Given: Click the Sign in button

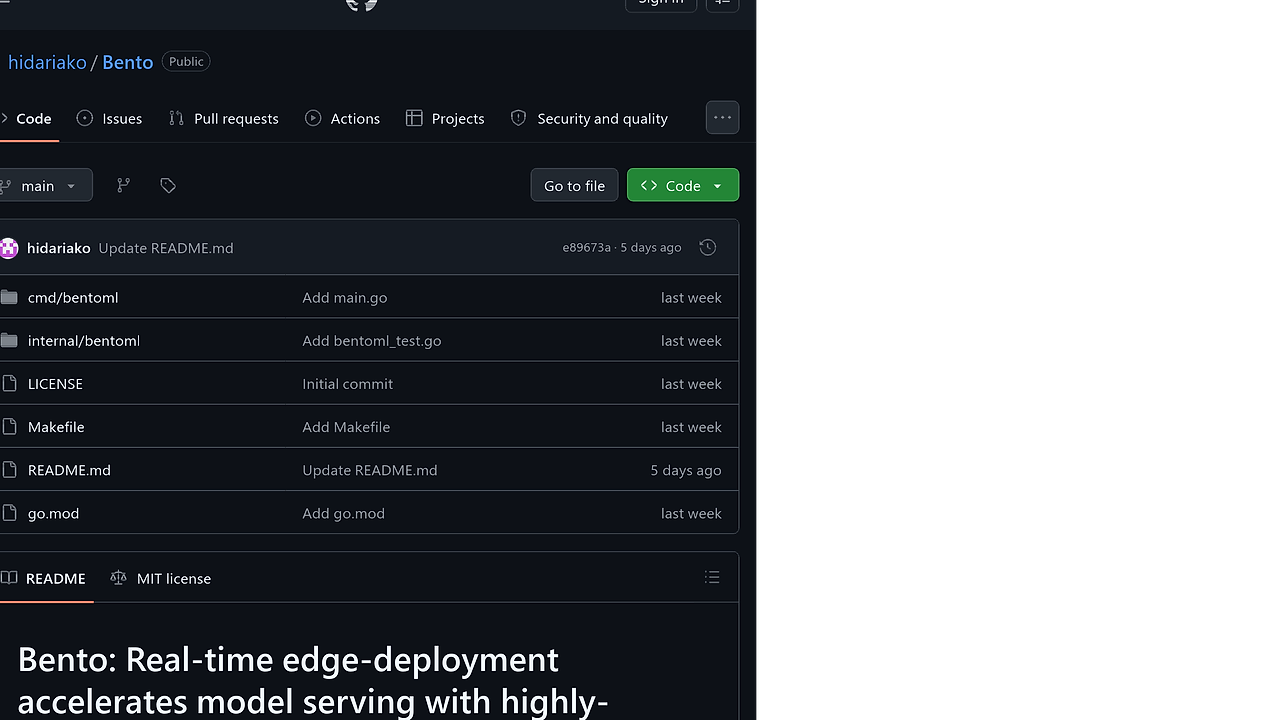Looking at the screenshot, I should pyautogui.click(x=661, y=3).
